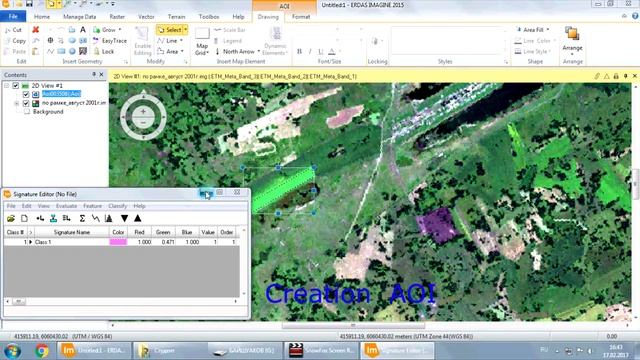Click black up-arrow icon in Signature Editor
The width and height of the screenshot is (640, 360).
[x=138, y=218]
